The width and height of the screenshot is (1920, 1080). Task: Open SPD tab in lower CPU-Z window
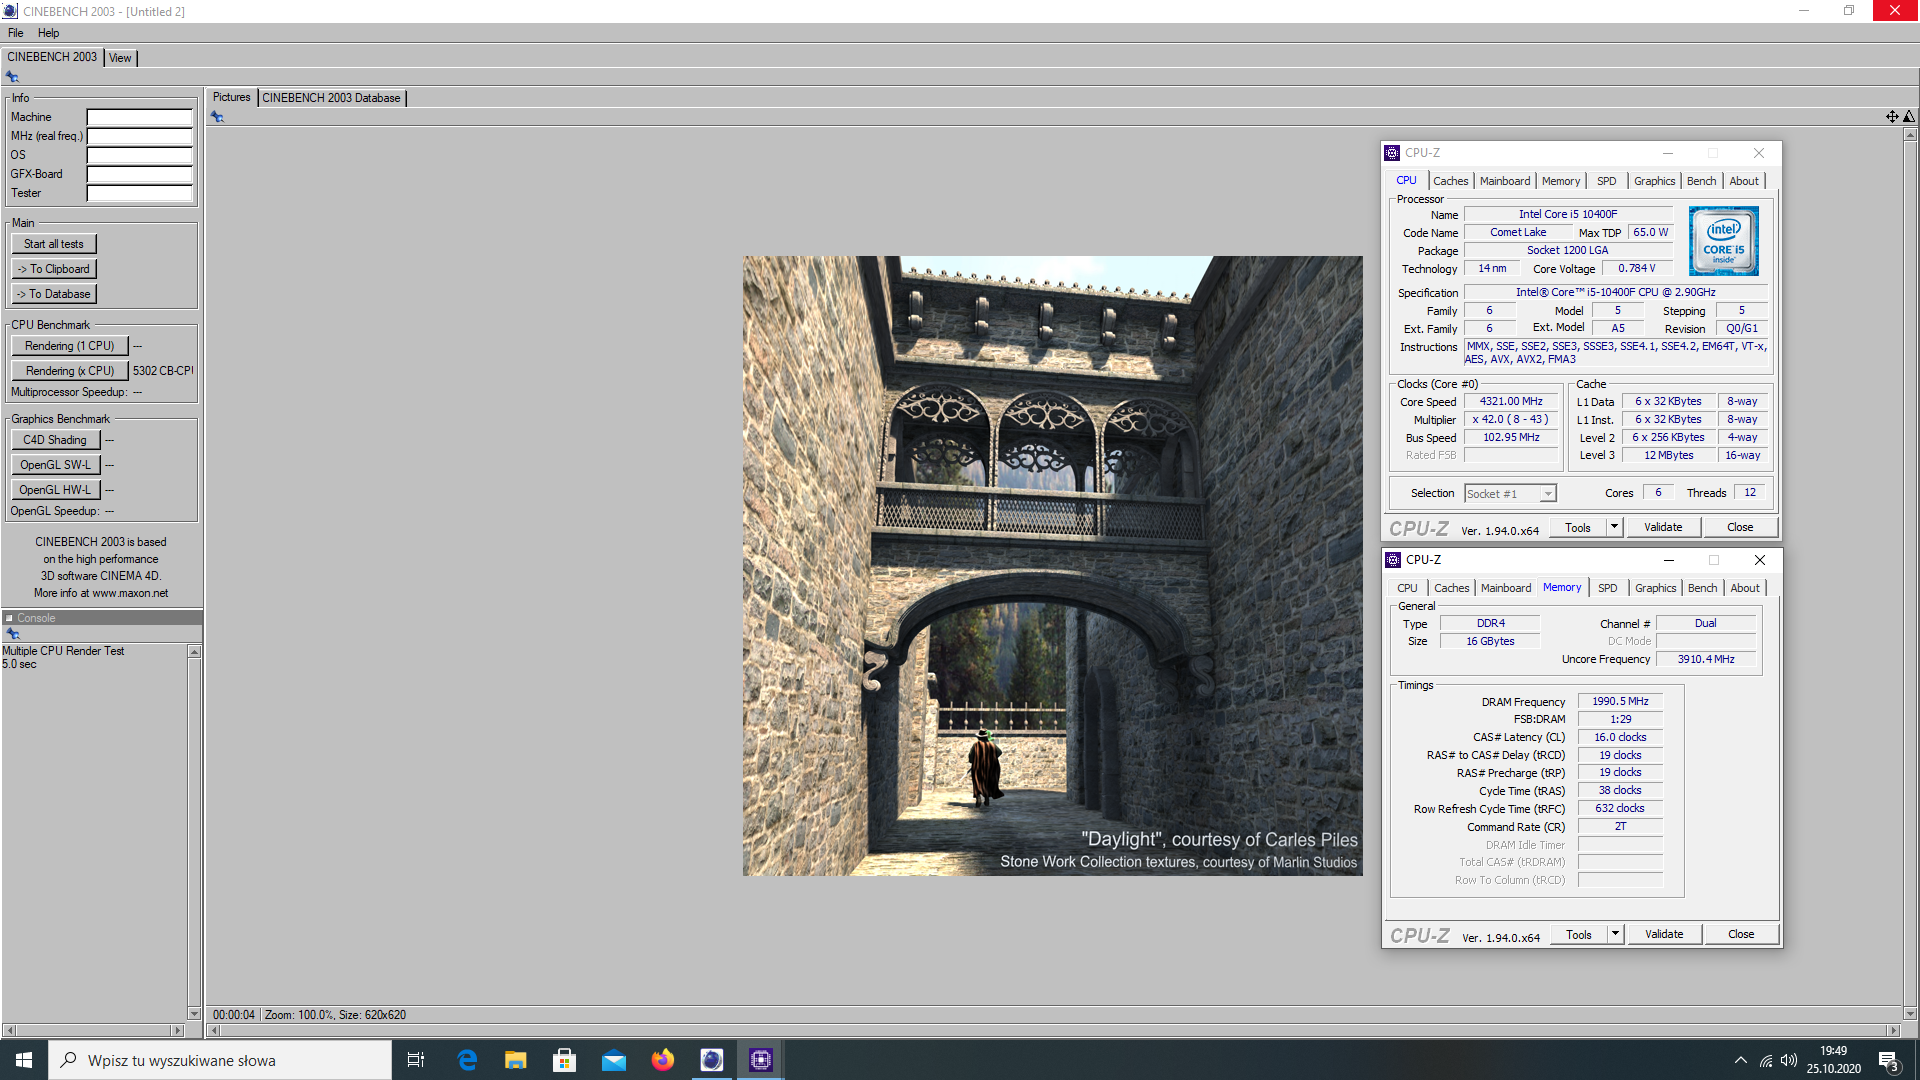pos(1607,588)
